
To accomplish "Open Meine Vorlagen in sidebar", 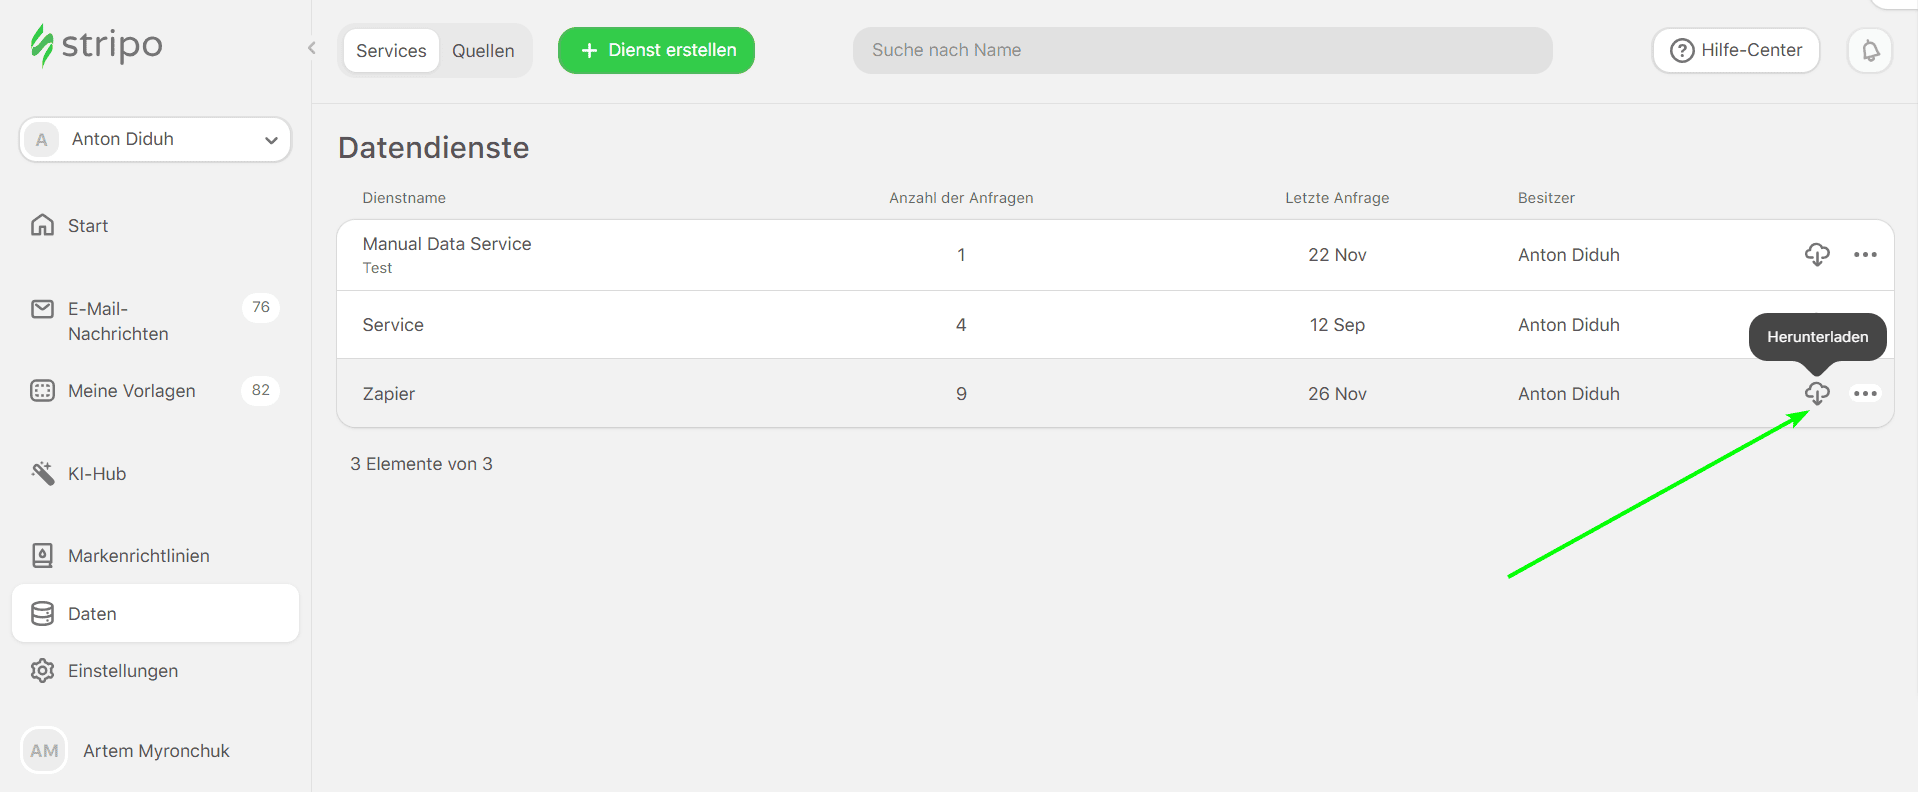I will click(x=131, y=391).
